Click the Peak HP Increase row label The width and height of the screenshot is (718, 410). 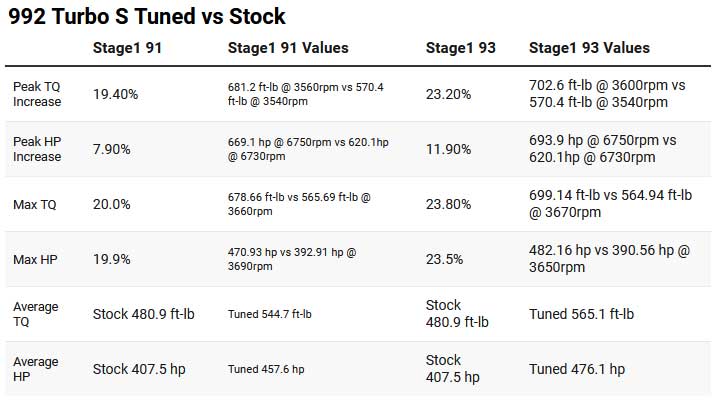coord(37,149)
